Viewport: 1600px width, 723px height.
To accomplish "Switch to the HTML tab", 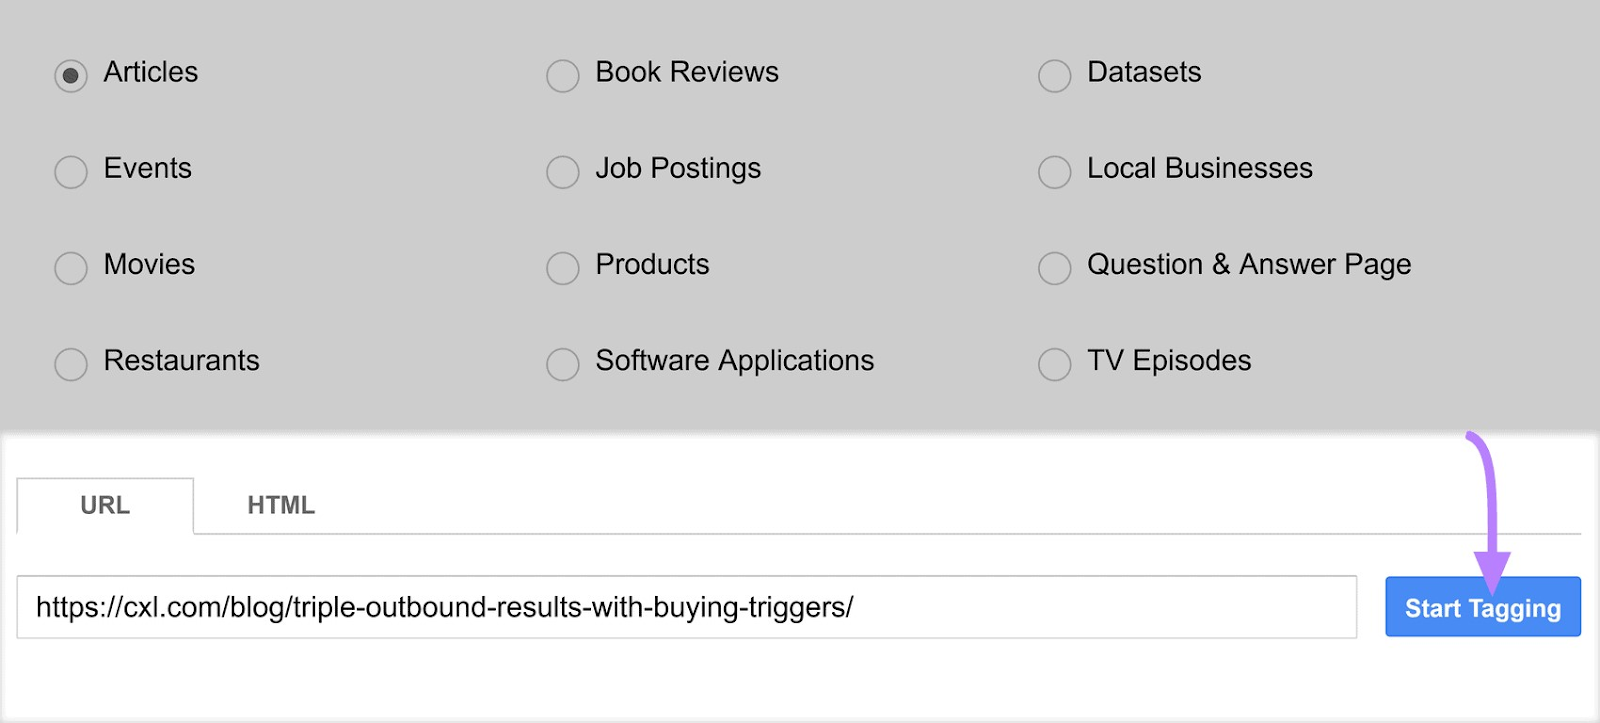I will (281, 505).
